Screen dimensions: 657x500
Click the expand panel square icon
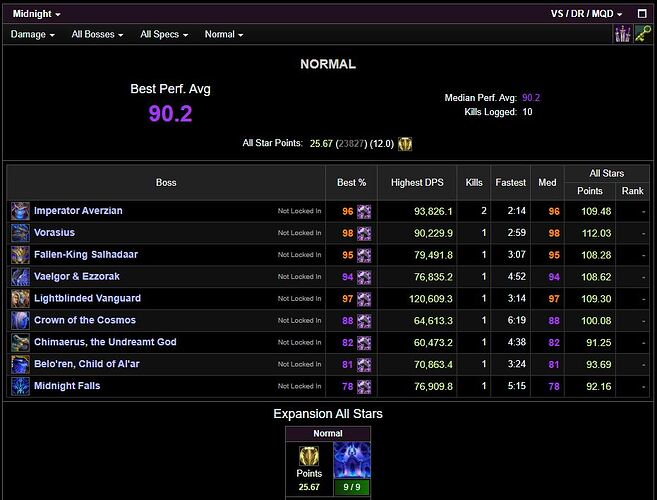[642, 14]
